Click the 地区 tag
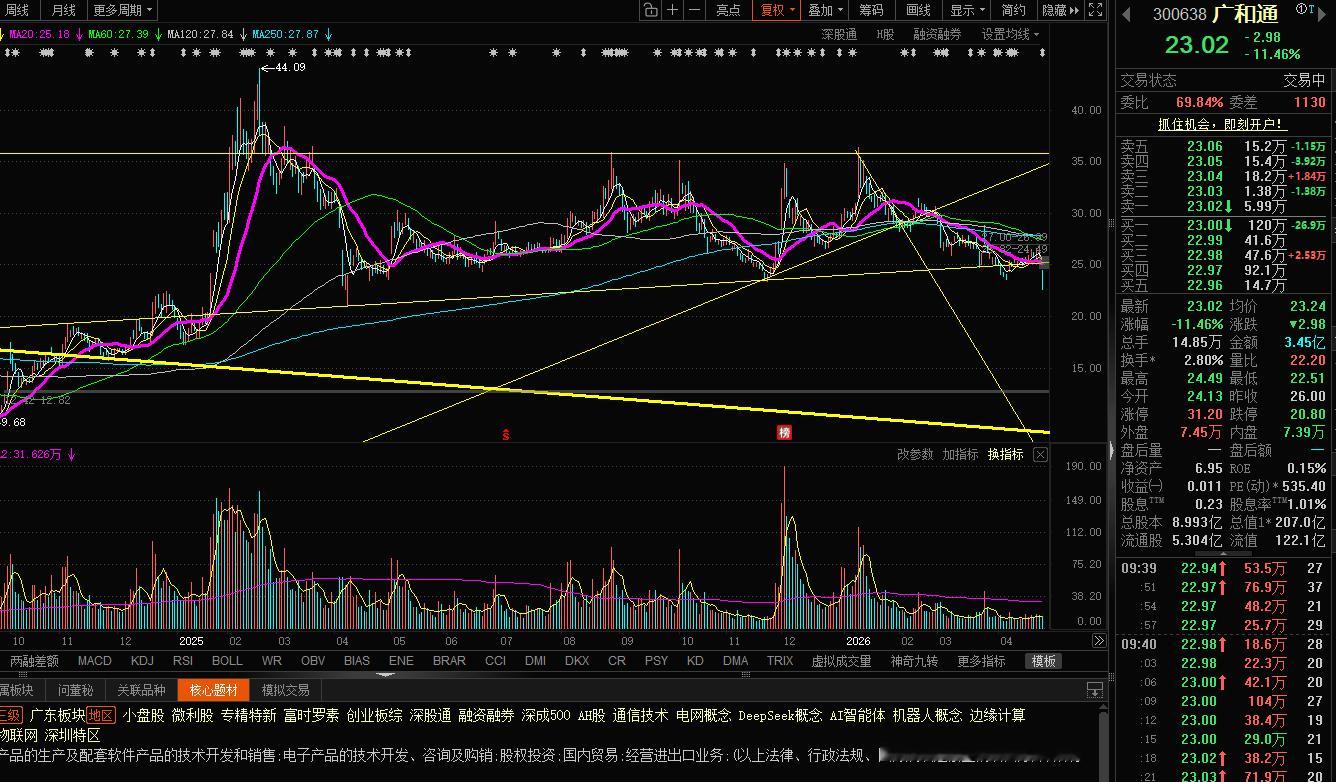1336x782 pixels. click(x=100, y=715)
